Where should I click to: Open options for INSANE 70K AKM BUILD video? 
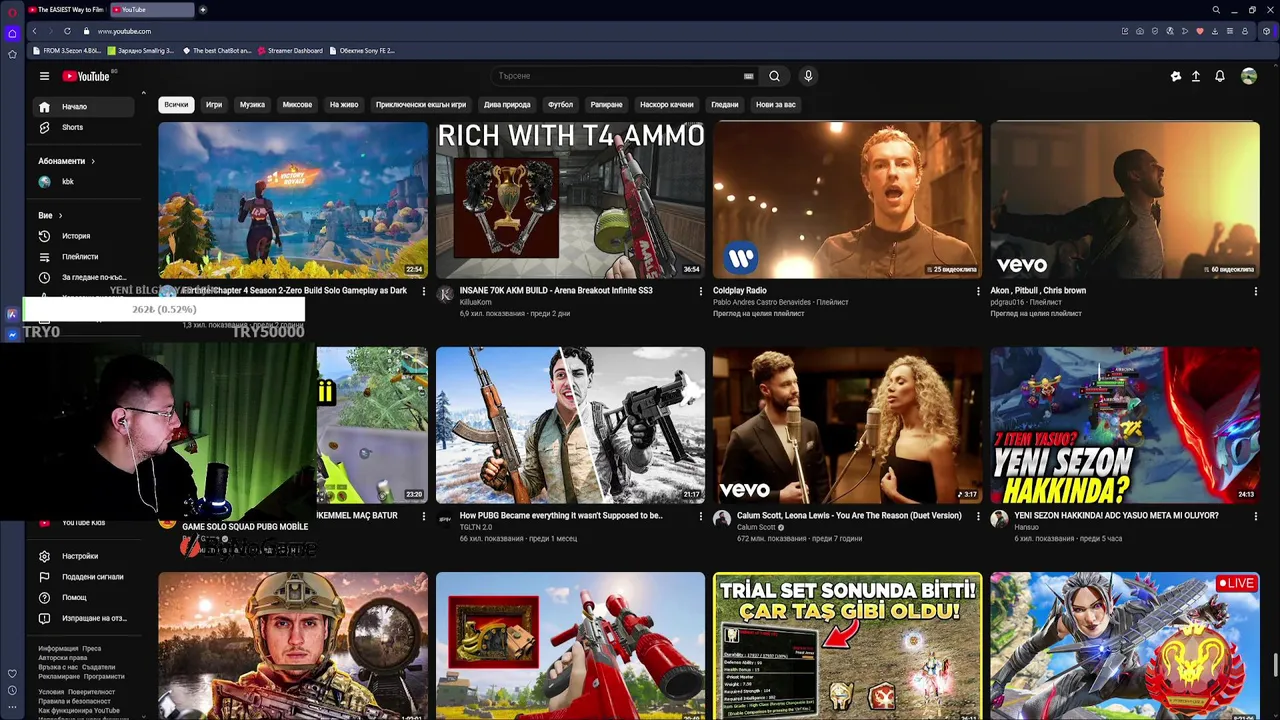[700, 291]
